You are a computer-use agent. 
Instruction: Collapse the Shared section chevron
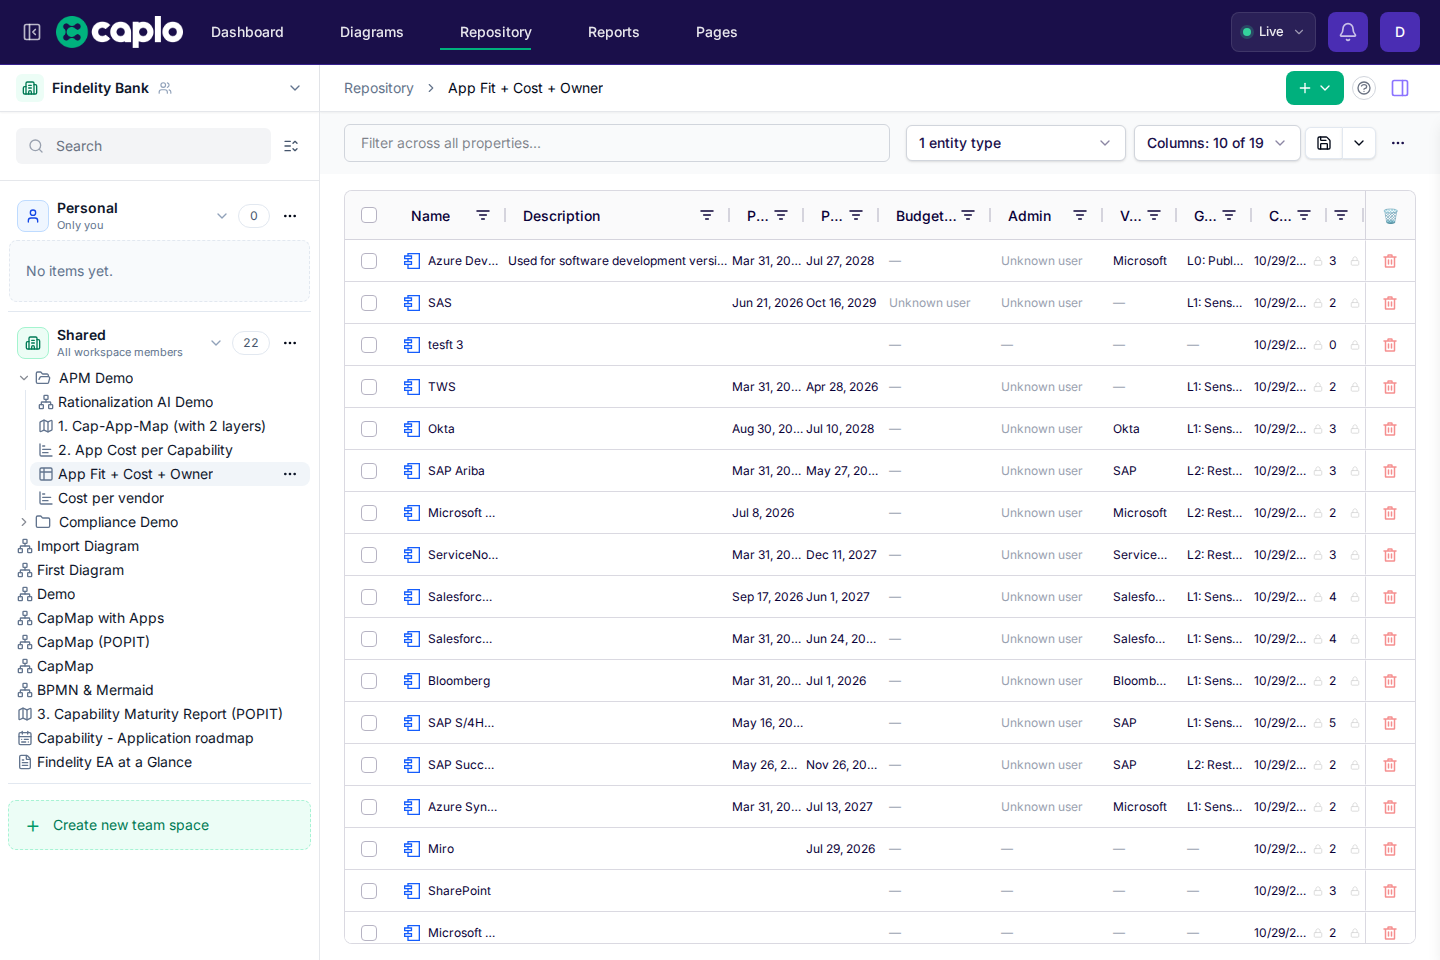coord(216,343)
